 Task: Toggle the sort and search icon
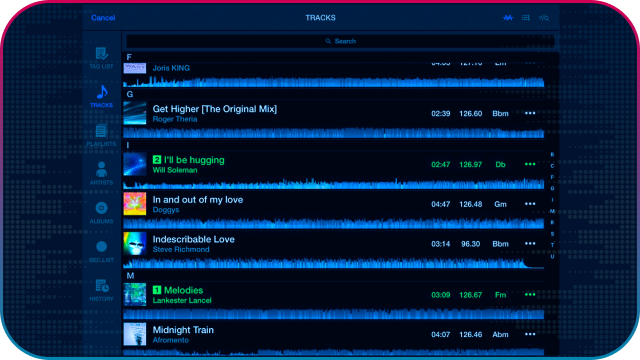tap(544, 18)
